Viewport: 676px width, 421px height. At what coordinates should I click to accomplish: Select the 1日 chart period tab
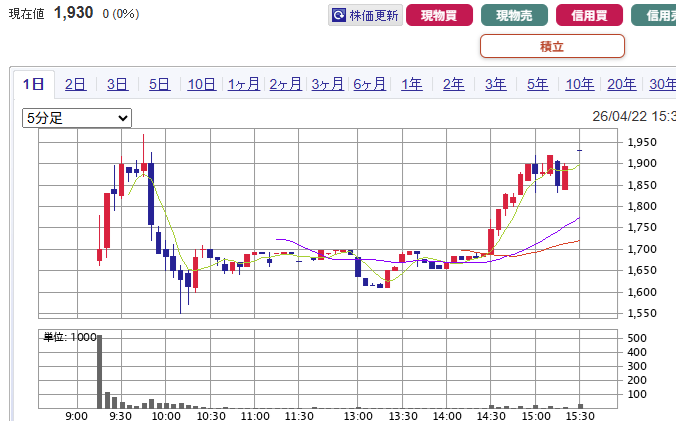pos(34,84)
